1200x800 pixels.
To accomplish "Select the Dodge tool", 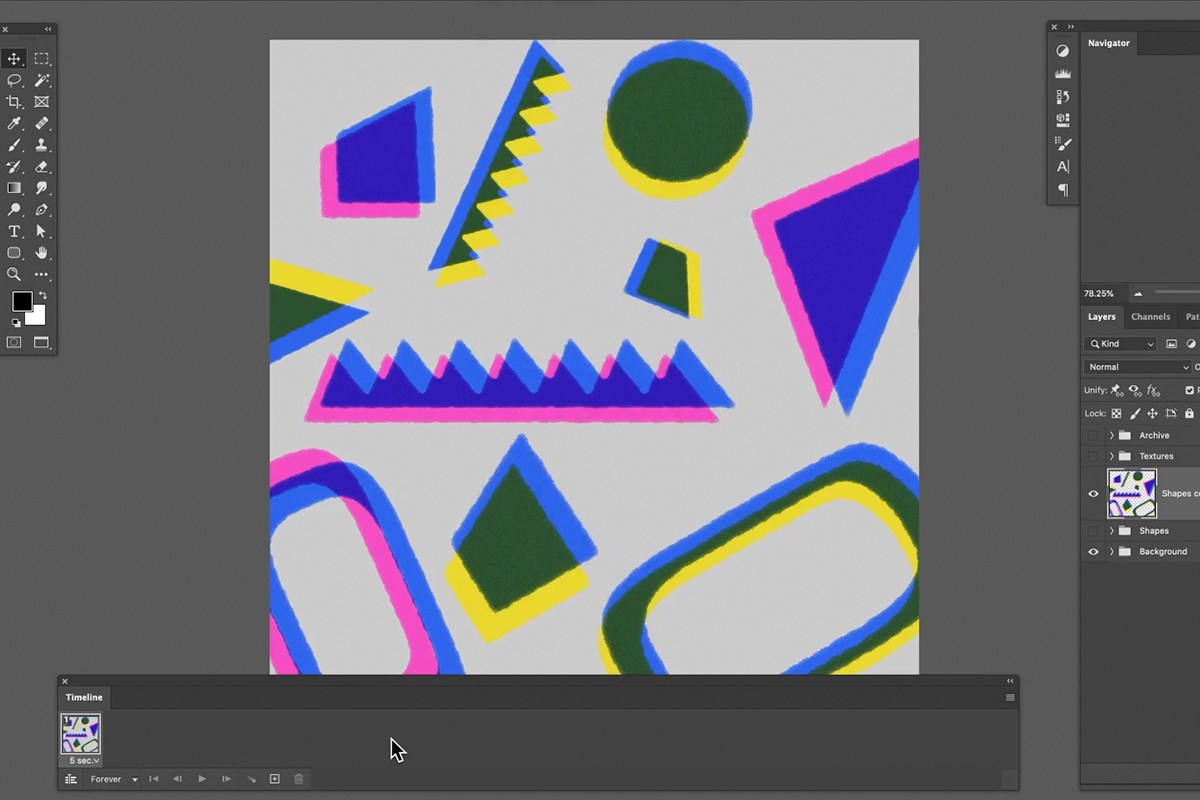I will click(14, 210).
